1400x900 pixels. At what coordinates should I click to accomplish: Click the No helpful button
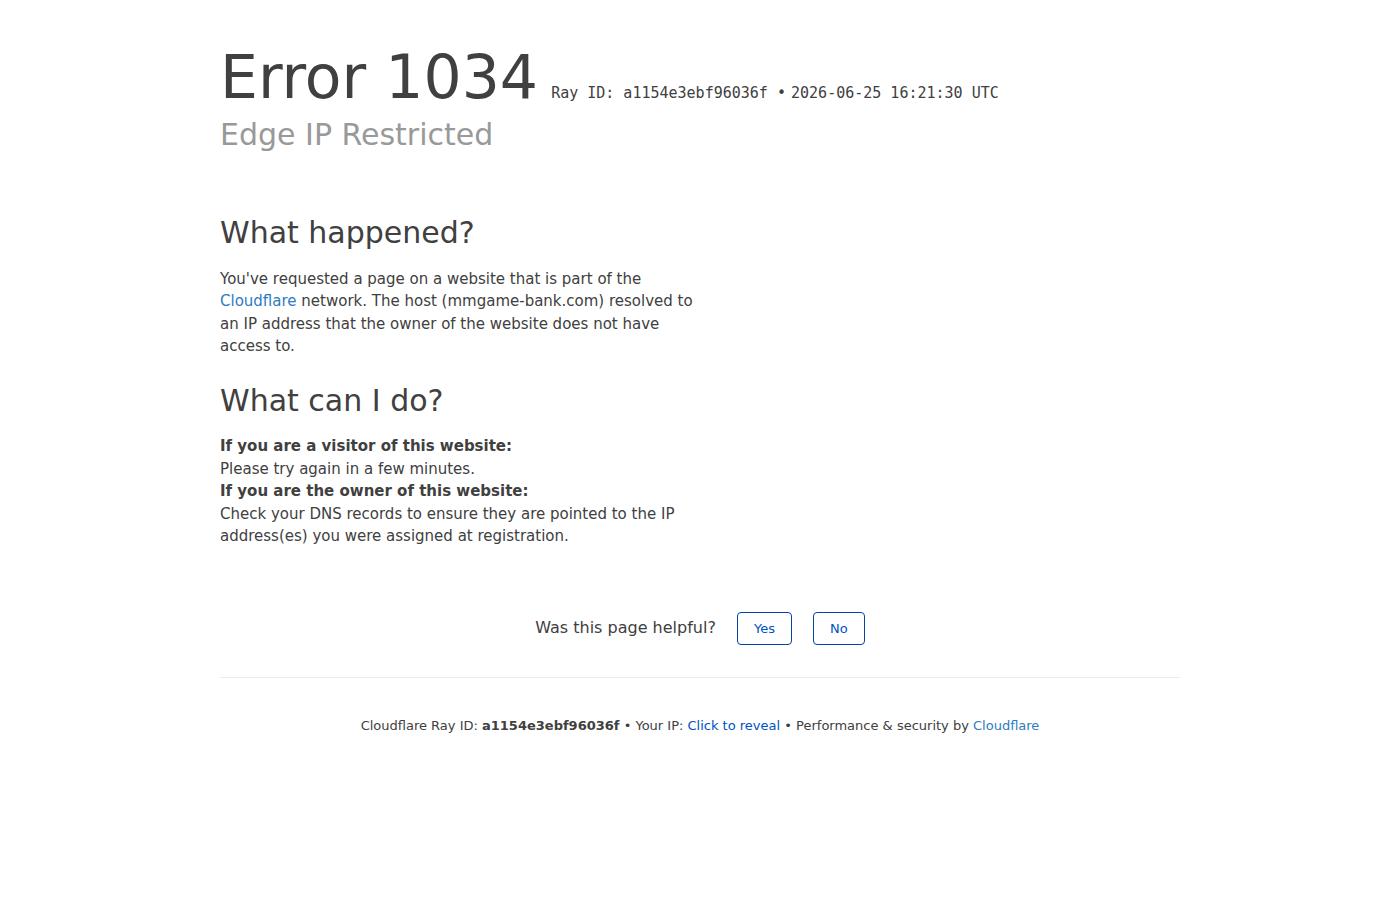(838, 628)
